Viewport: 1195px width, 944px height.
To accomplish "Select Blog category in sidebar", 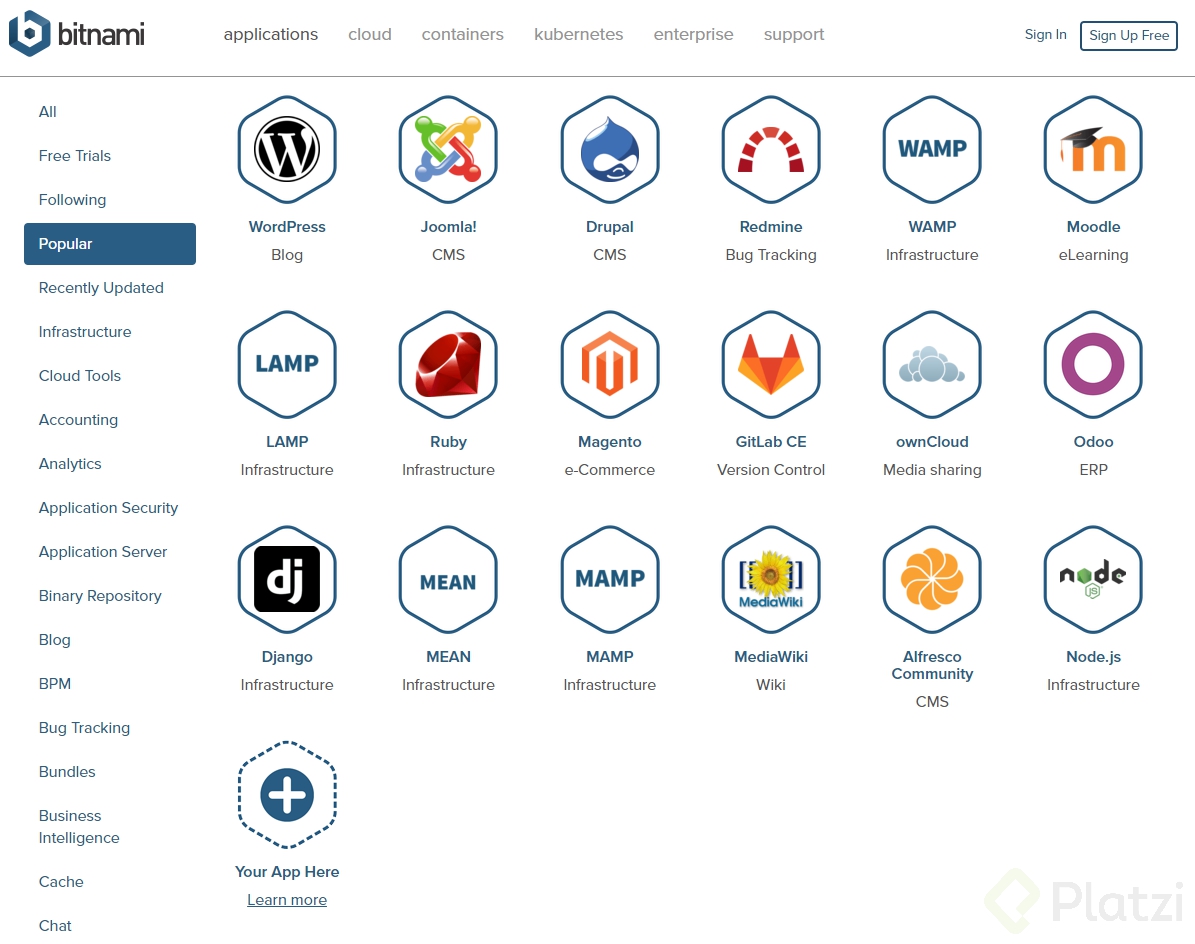I will point(55,640).
